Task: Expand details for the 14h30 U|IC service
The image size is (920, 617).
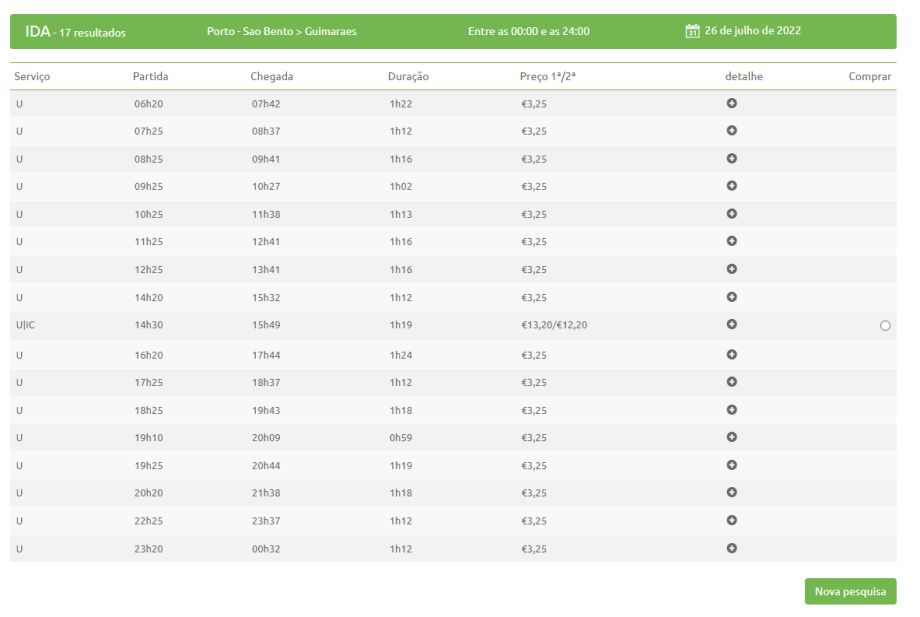Action: (731, 324)
